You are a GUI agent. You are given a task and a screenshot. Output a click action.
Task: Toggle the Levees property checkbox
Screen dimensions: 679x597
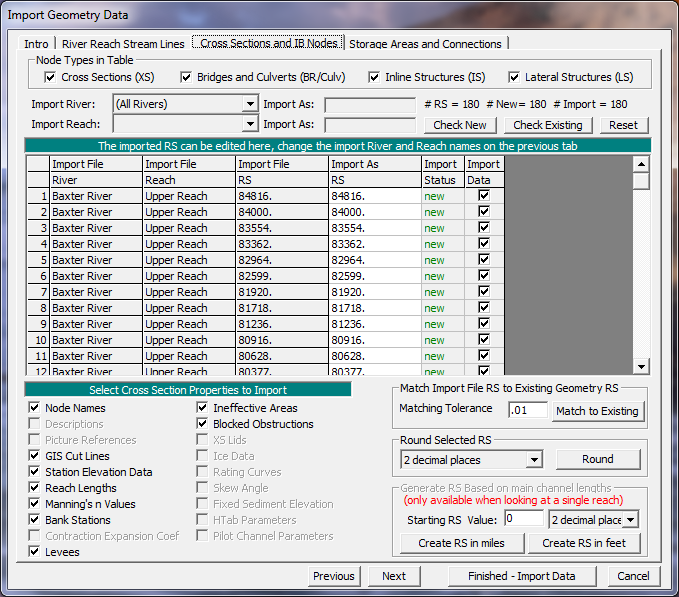[35, 552]
